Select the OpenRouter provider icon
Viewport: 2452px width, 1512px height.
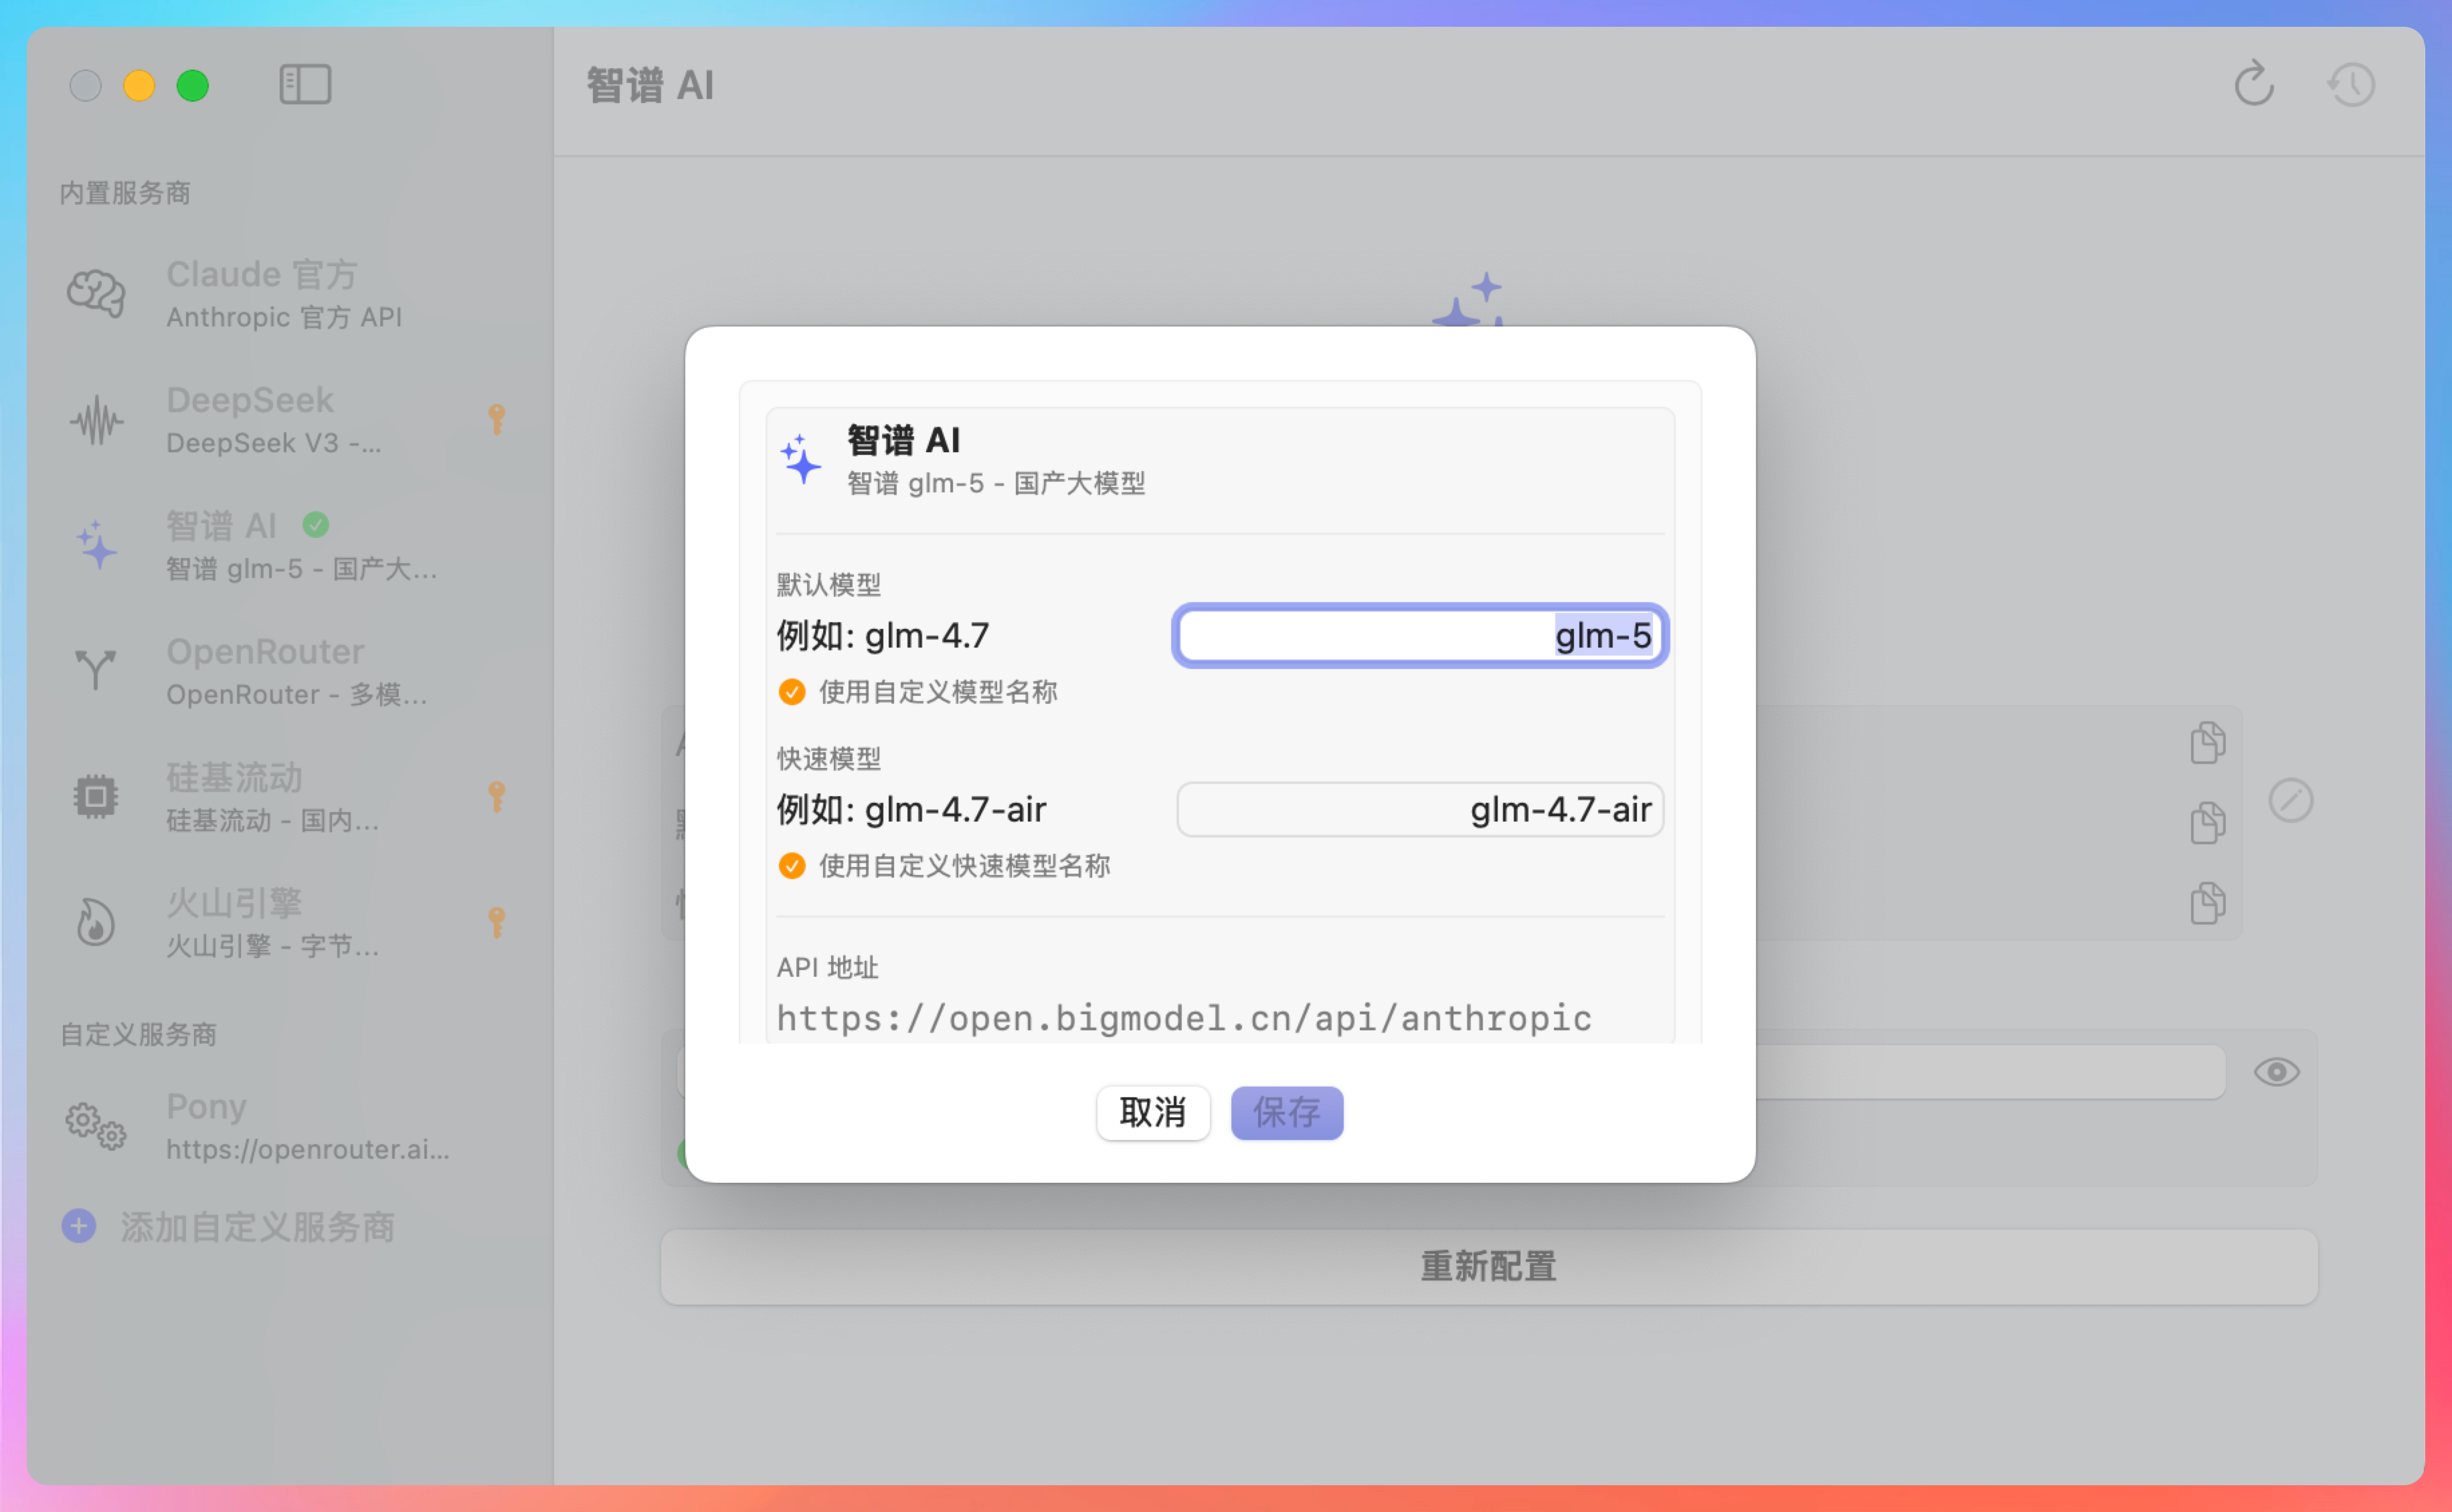tap(95, 670)
